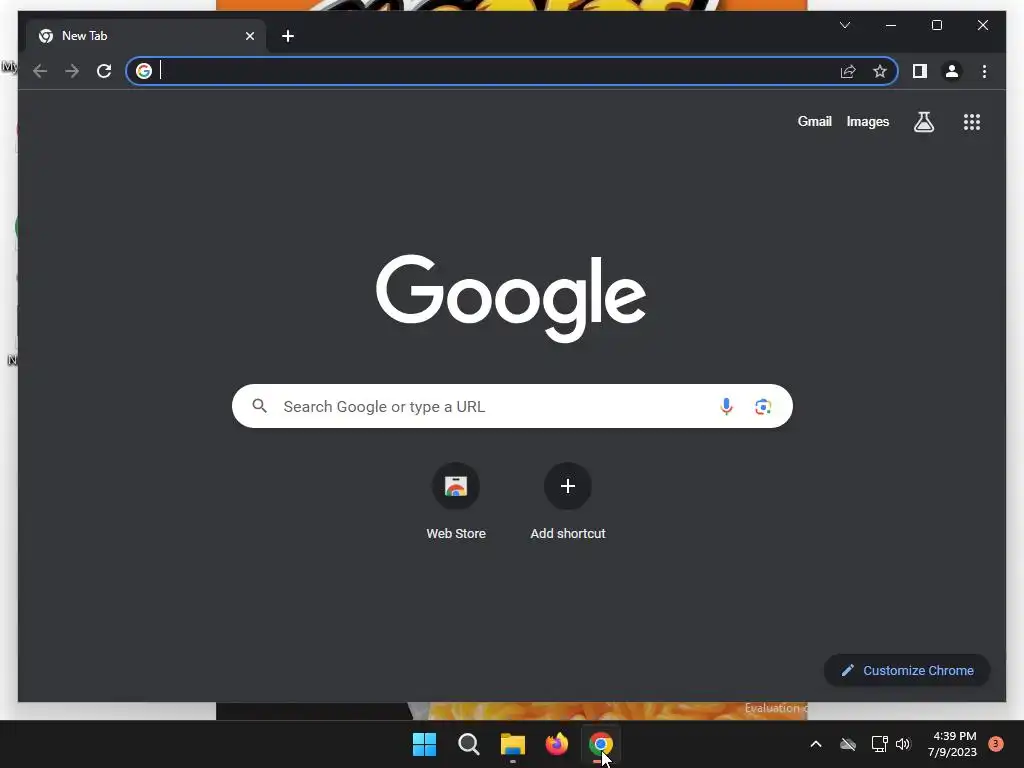
Task: Open the Chrome profile avatar menu
Action: point(952,71)
